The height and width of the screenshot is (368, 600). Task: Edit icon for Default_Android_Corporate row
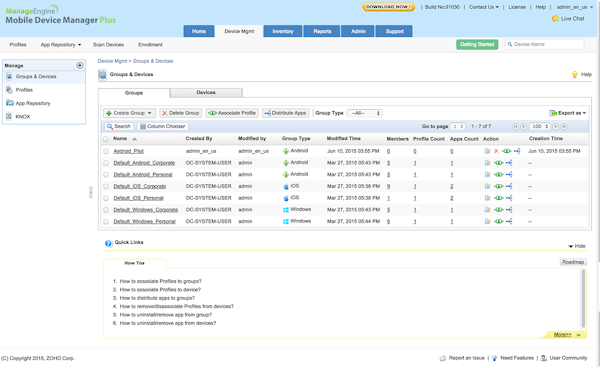pos(488,163)
